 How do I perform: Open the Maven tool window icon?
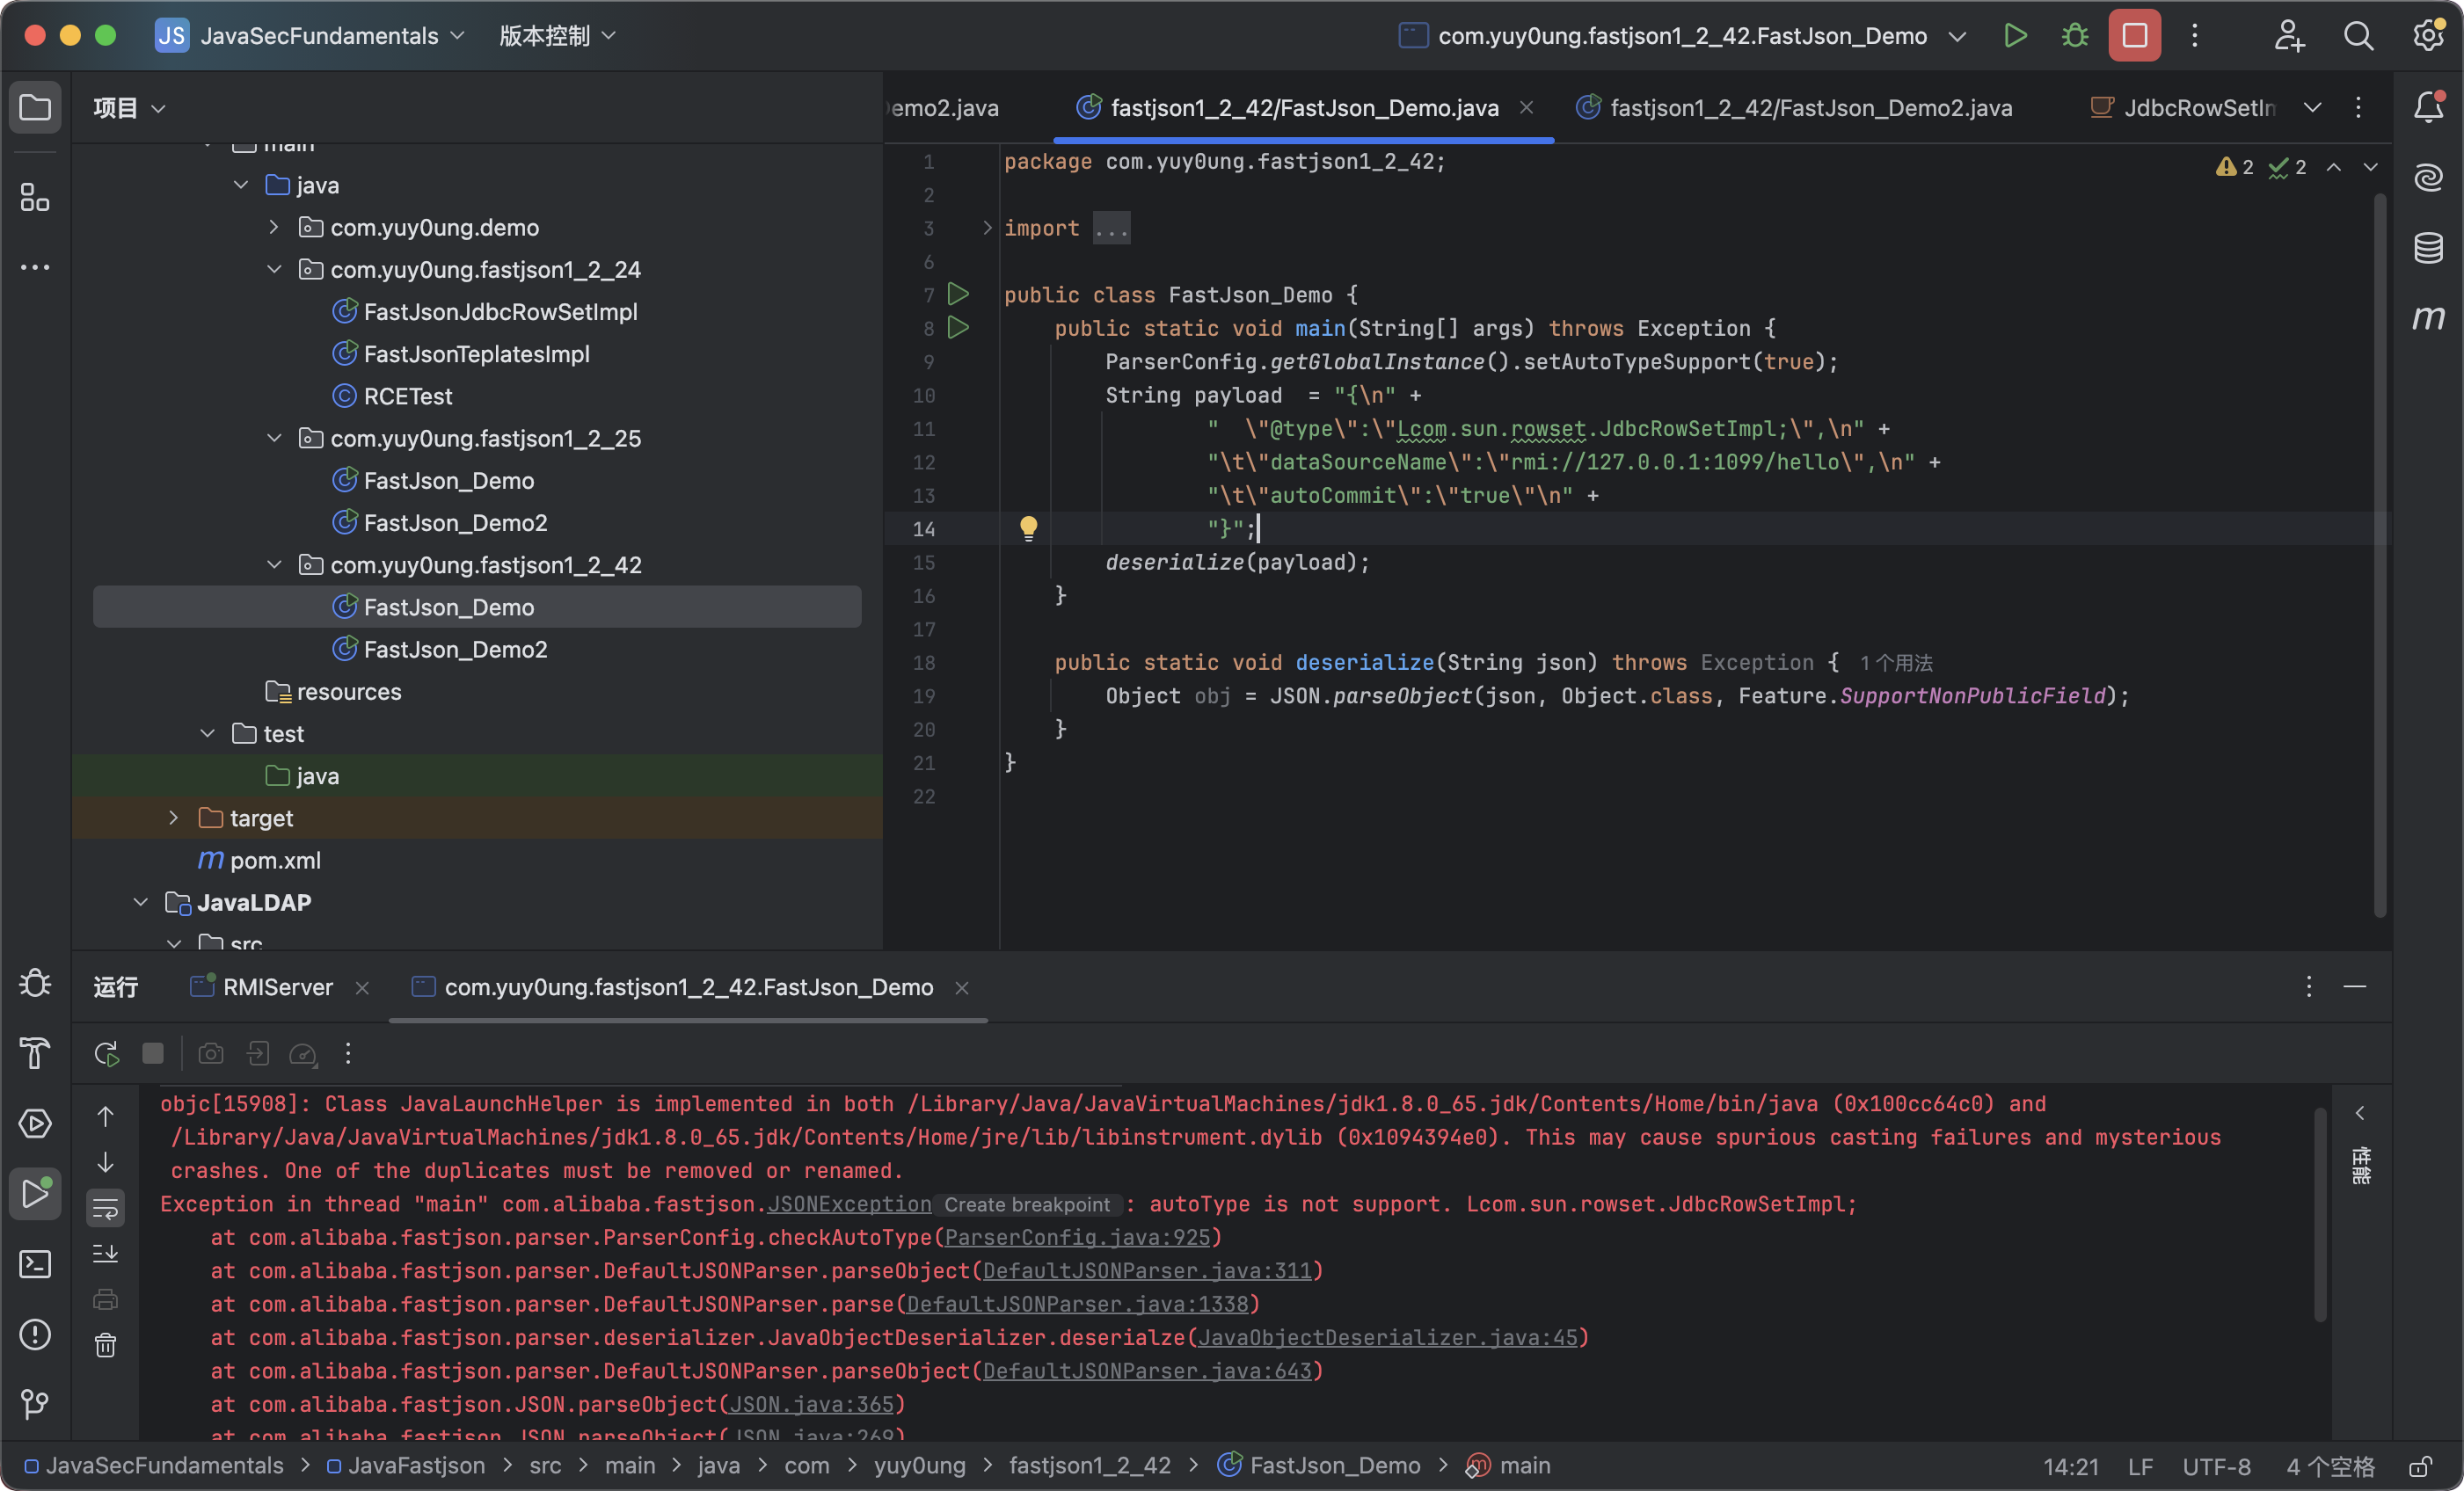click(x=2428, y=318)
